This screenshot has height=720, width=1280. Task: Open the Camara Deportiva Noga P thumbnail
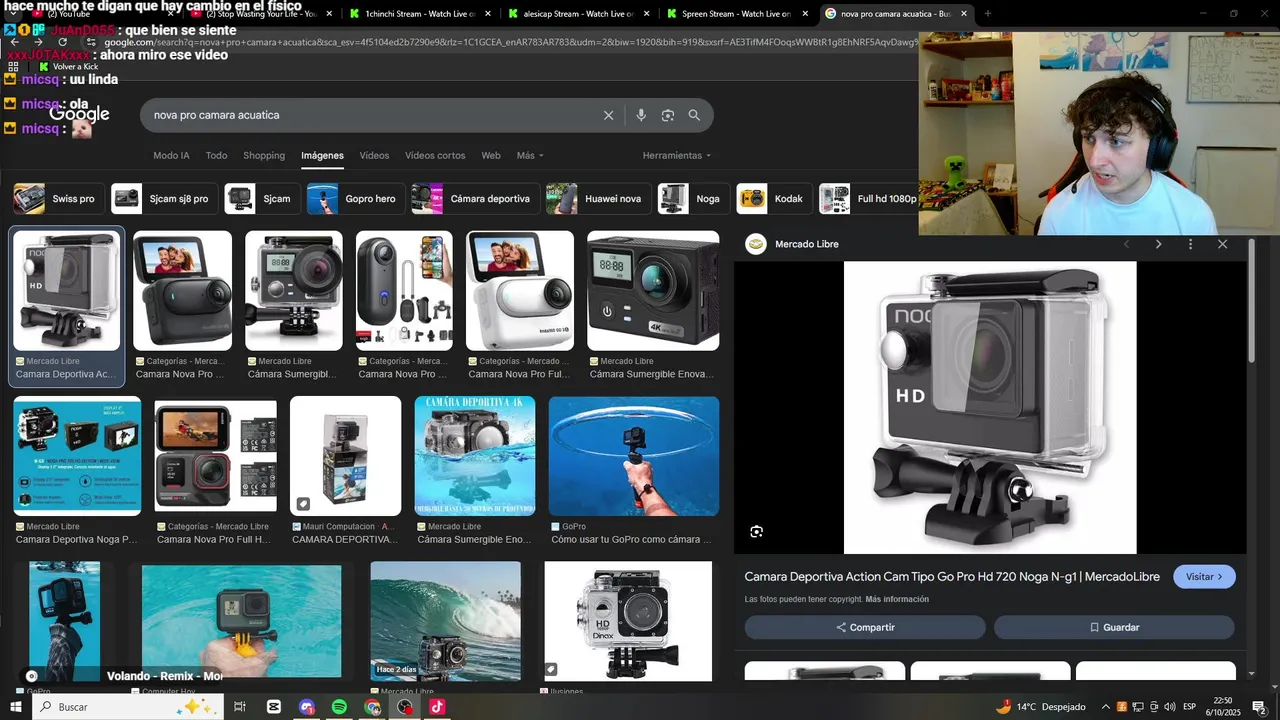click(x=77, y=456)
